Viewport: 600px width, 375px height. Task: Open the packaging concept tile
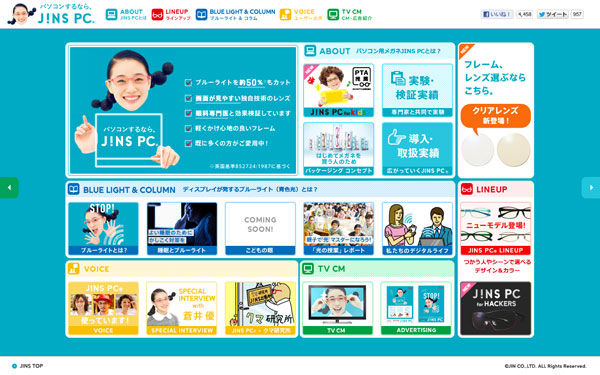(339, 149)
